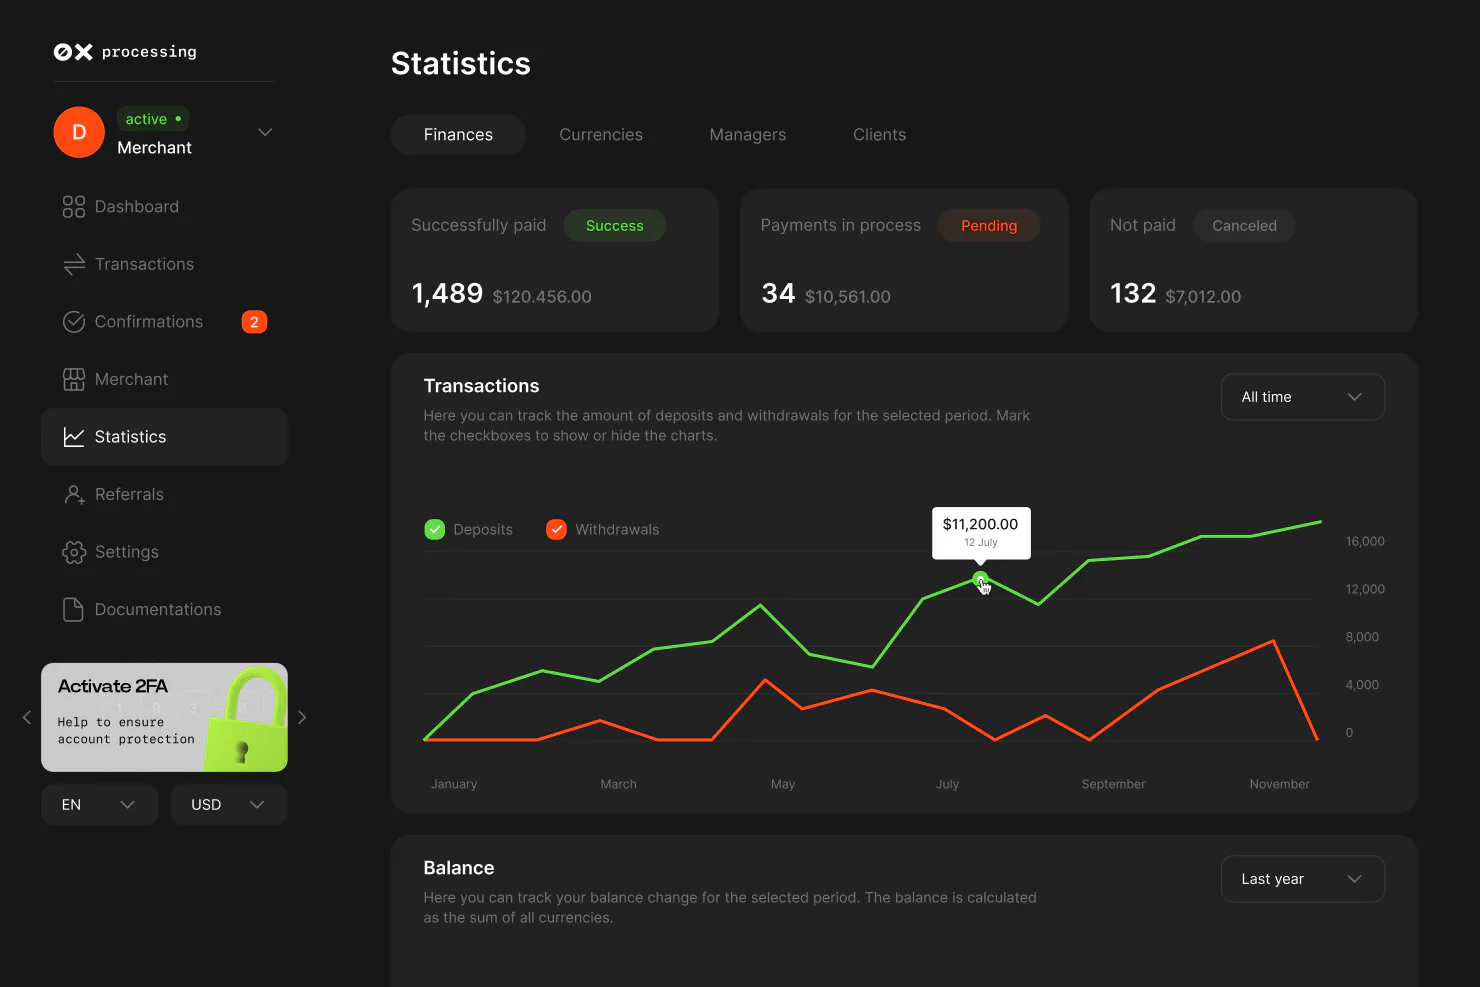This screenshot has width=1480, height=987.
Task: Switch to the Clients tab
Action: [879, 135]
